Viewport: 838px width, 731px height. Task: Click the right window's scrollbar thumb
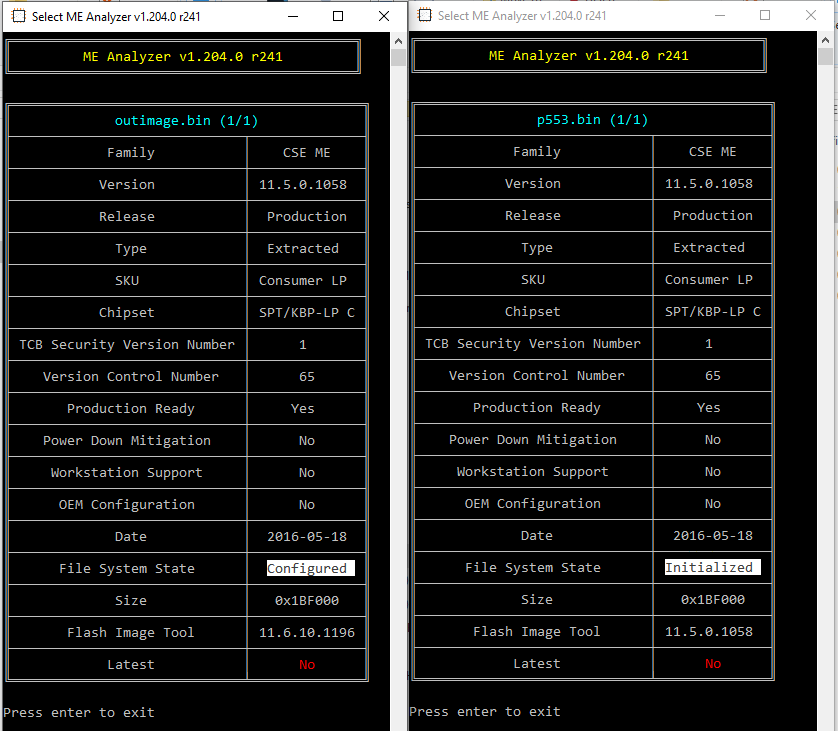(x=825, y=57)
